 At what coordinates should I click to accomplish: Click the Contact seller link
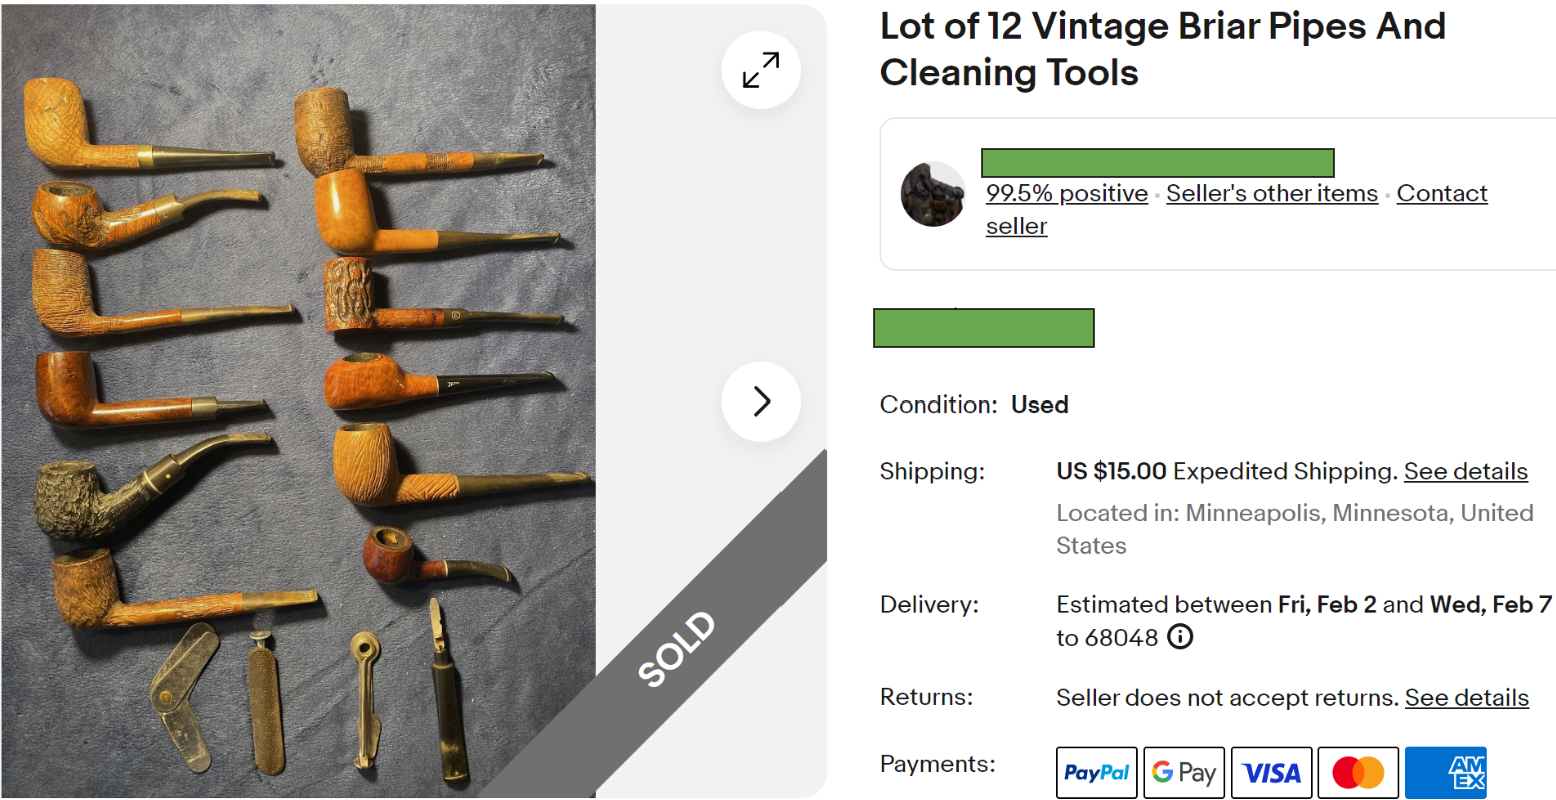point(1441,194)
